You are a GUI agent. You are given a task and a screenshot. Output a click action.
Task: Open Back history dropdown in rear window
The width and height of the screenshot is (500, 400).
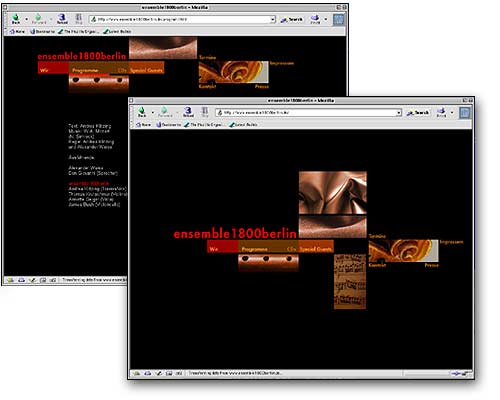click(x=26, y=19)
